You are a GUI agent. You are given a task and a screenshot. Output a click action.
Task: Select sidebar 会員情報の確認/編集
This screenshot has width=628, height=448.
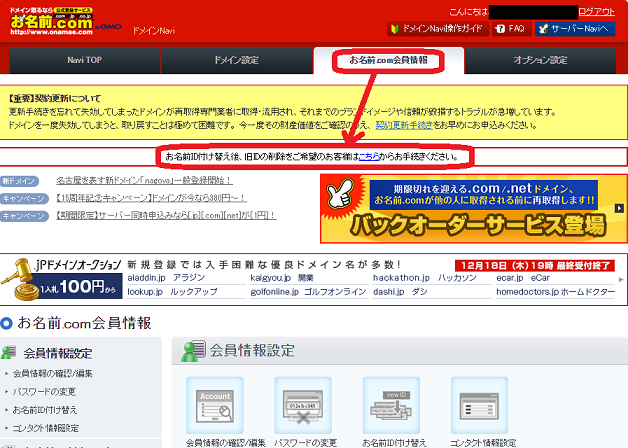click(52, 374)
